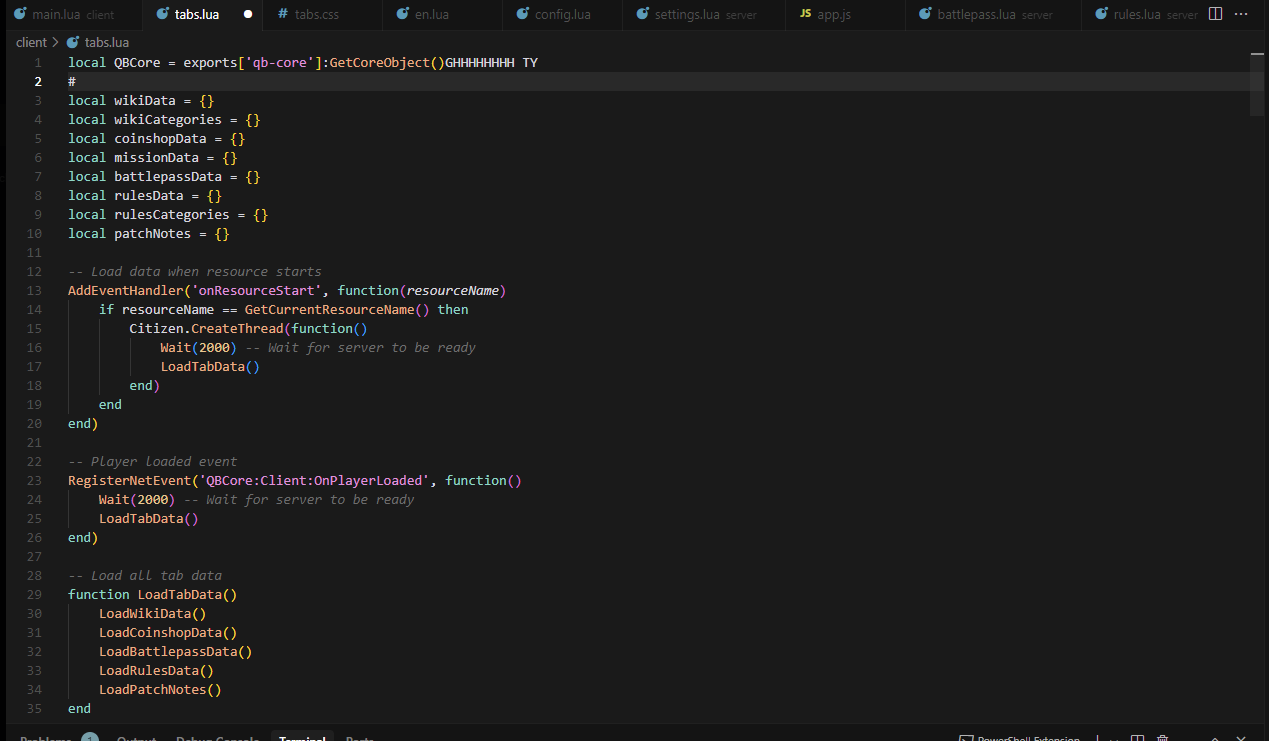
Task: Click the Lua icon on settings.lua tab
Action: tap(642, 14)
